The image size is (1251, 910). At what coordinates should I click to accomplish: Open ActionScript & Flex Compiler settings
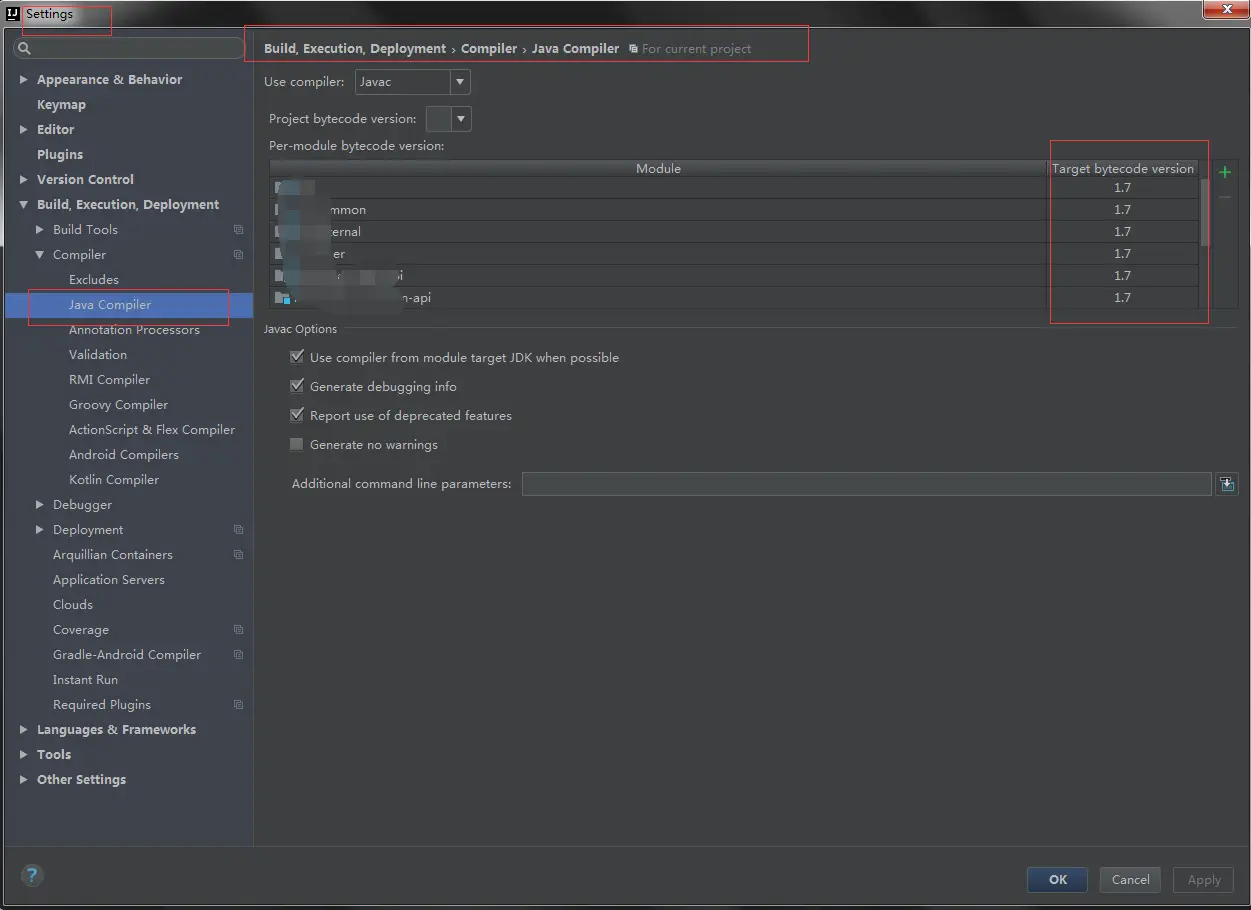point(152,429)
